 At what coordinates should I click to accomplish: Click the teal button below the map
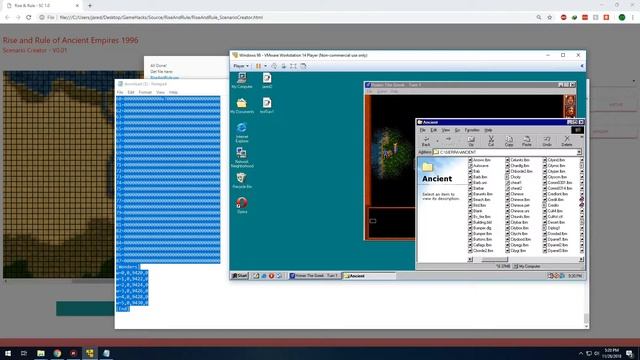tap(85, 309)
